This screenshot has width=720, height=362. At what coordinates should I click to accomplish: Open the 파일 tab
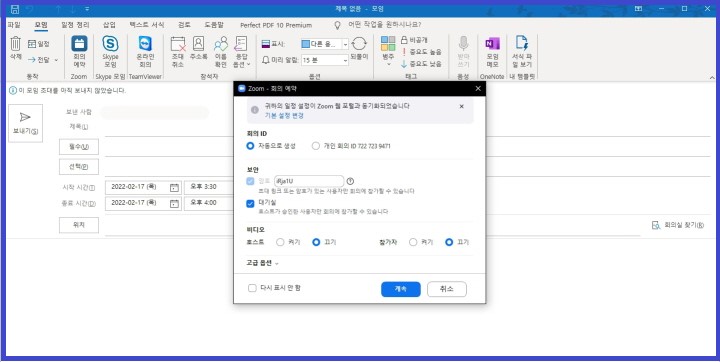pos(14,25)
